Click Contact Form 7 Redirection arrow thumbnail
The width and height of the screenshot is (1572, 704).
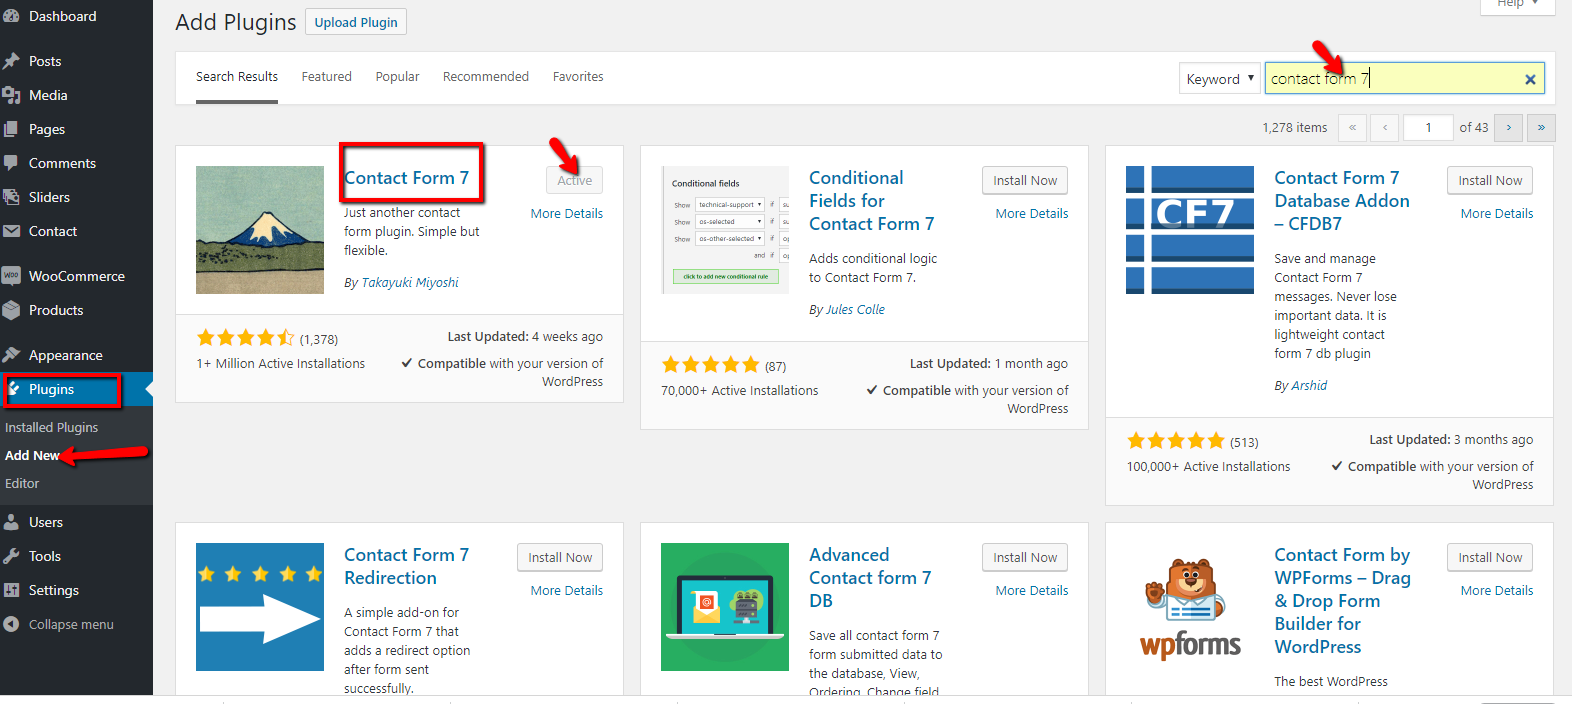click(260, 607)
